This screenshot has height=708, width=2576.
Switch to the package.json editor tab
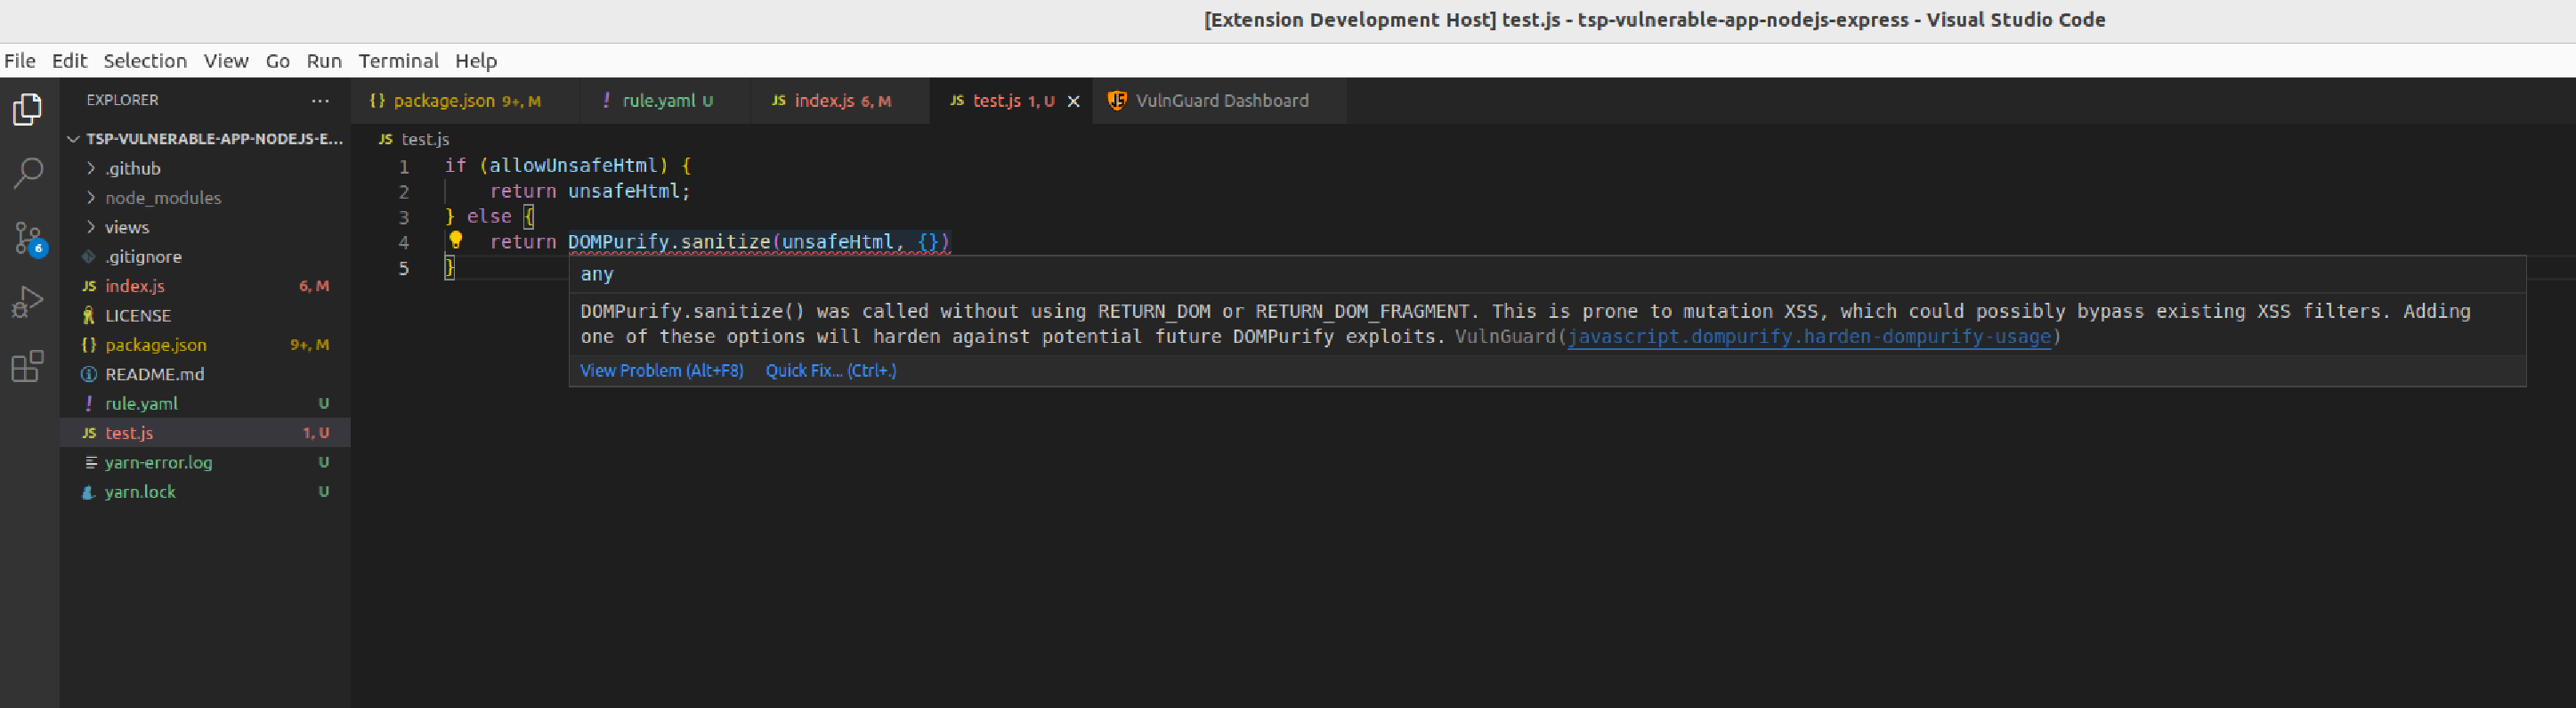[x=465, y=101]
